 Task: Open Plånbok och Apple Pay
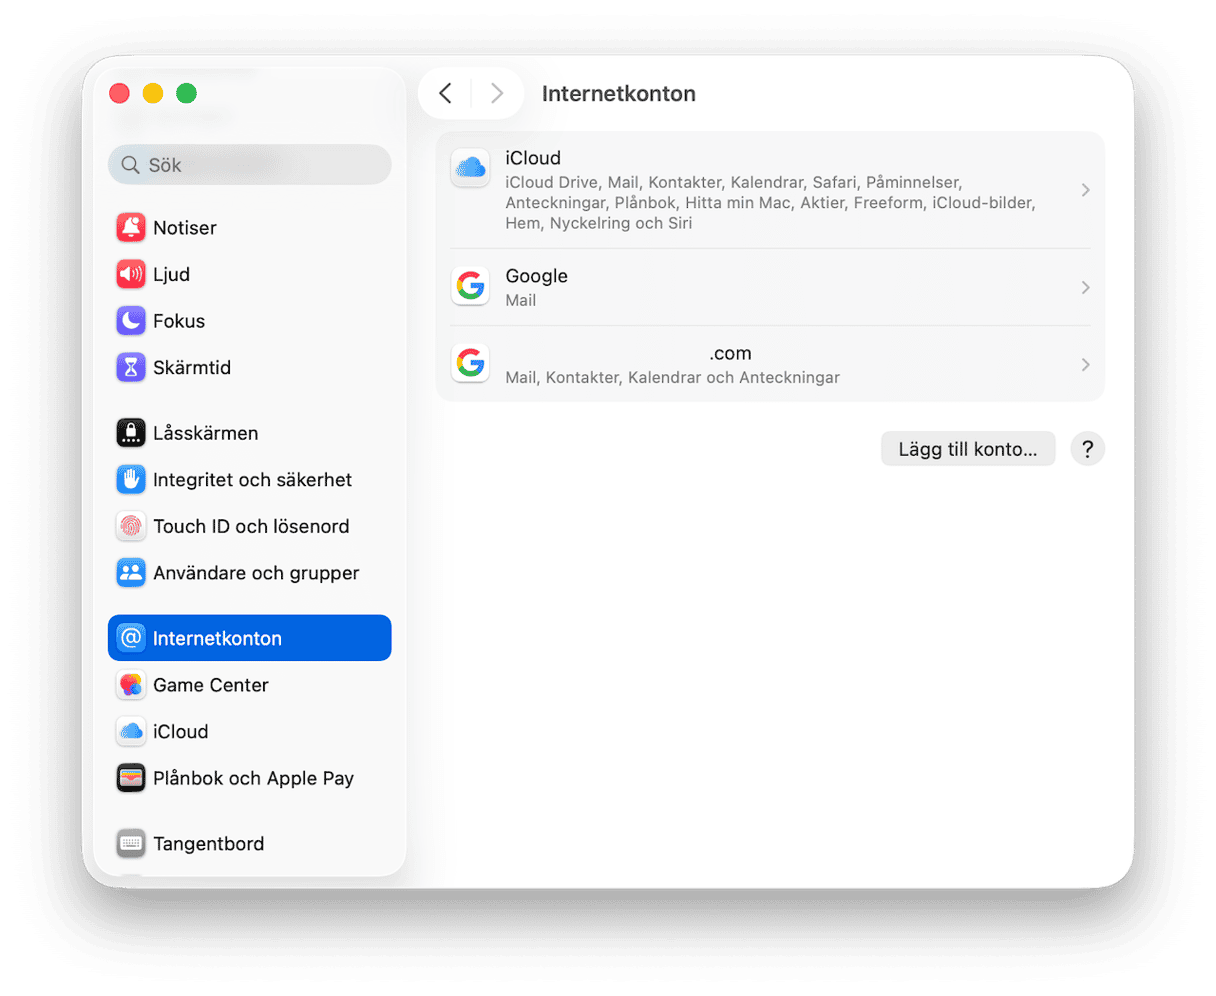(249, 778)
